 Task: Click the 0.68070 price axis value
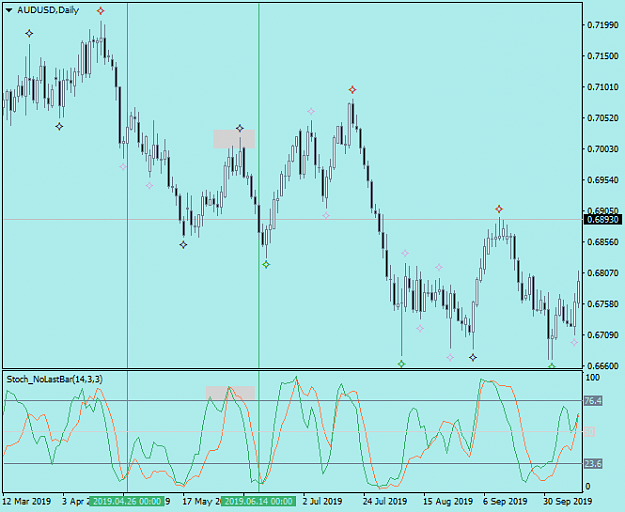click(x=602, y=273)
